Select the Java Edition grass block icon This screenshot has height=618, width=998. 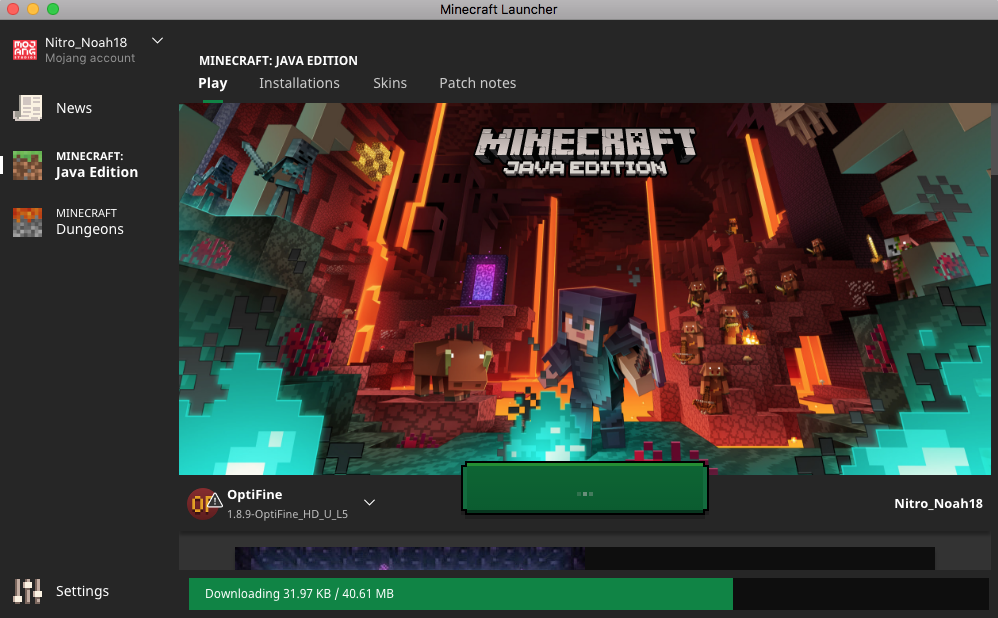point(27,165)
